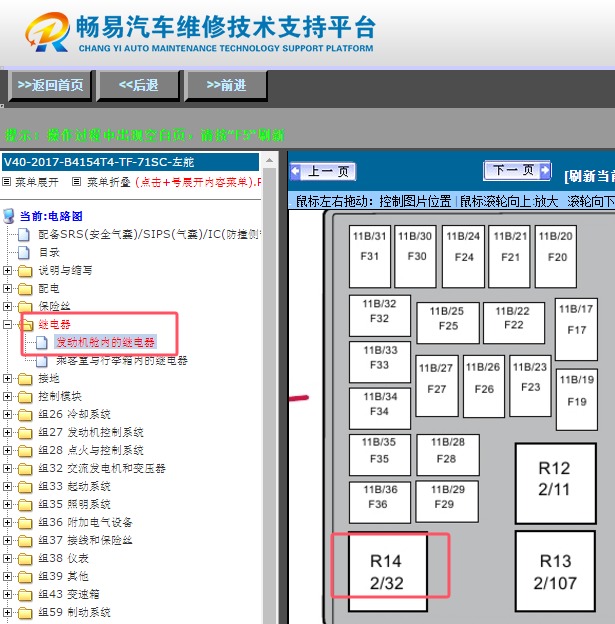
Task: Expand all menus with 菜单展开
Action: point(37,182)
